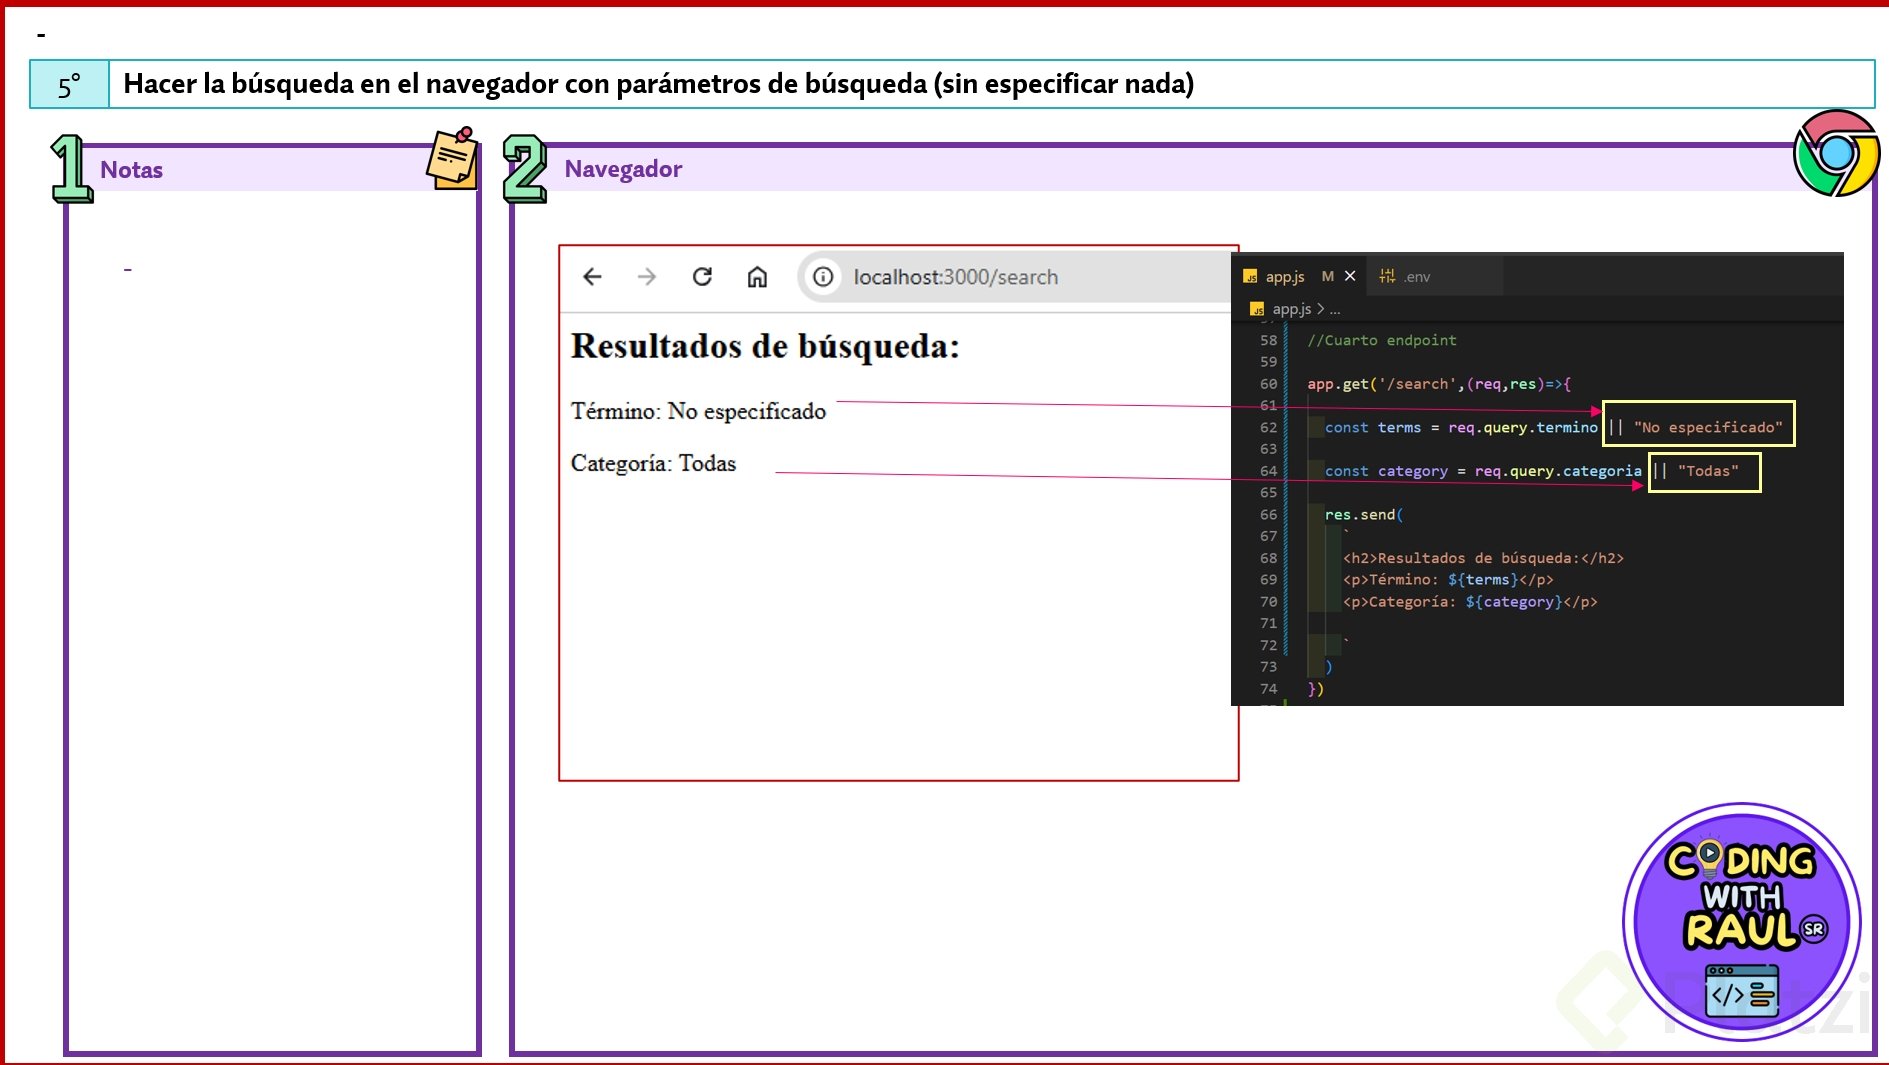Screen dimensions: 1889x1065
Task: Click the Coding With Raul logo
Action: (x=1742, y=921)
